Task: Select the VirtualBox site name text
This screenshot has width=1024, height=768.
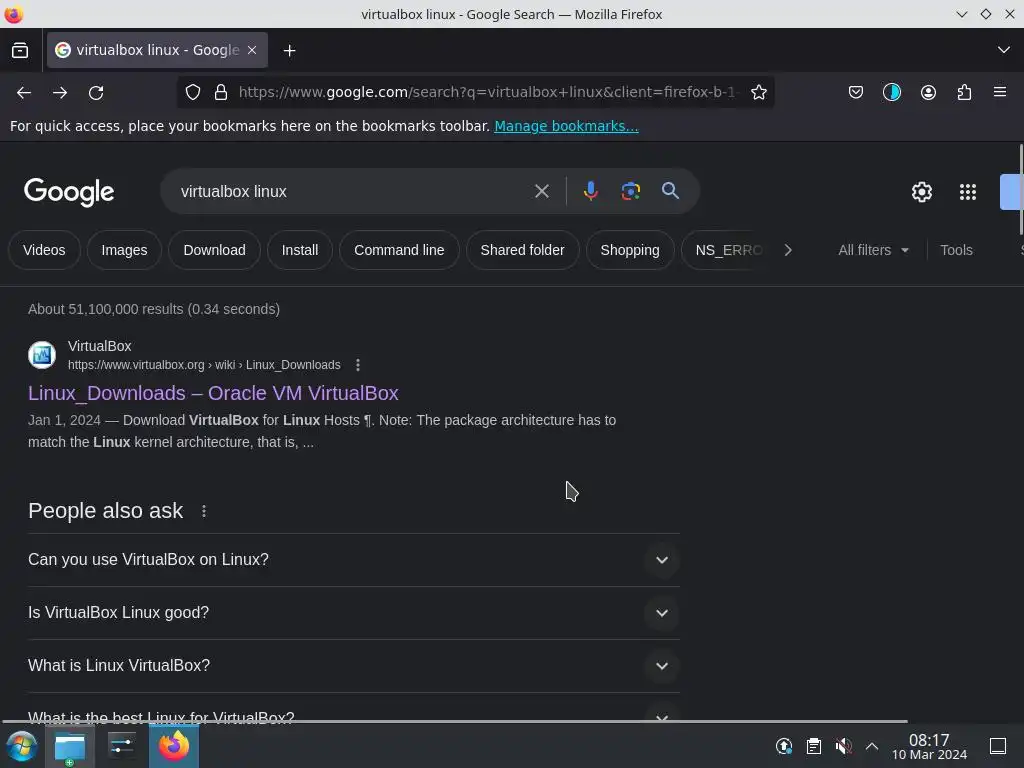Action: pyautogui.click(x=100, y=346)
